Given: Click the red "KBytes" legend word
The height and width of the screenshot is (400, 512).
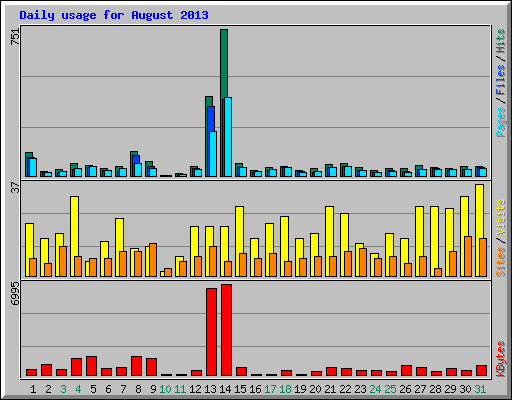Looking at the screenshot, I should (x=500, y=359).
